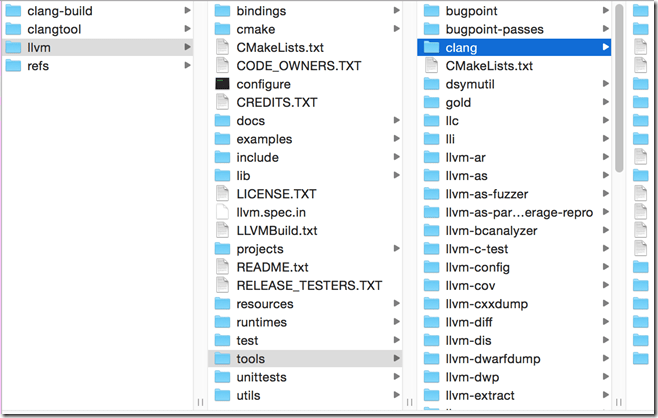
Task: Open the LICENSE.TXT file
Action: [276, 193]
